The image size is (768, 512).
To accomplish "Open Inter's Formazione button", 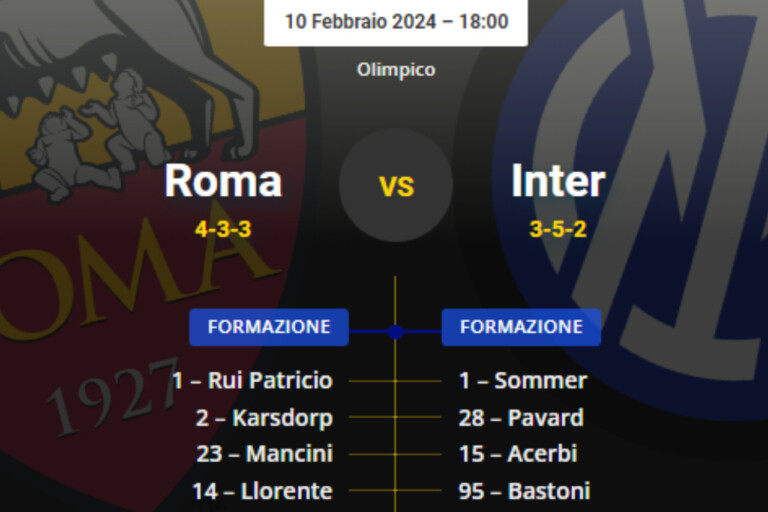I will coord(521,327).
